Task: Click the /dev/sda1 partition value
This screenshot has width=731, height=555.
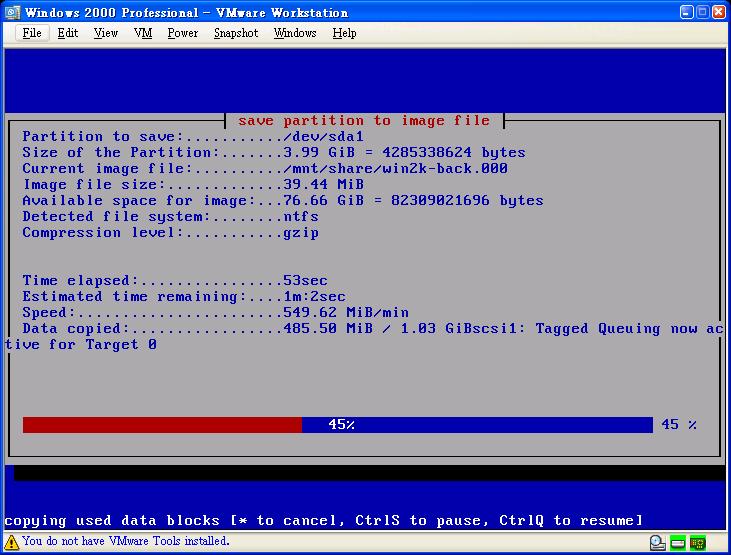Action: [323, 137]
